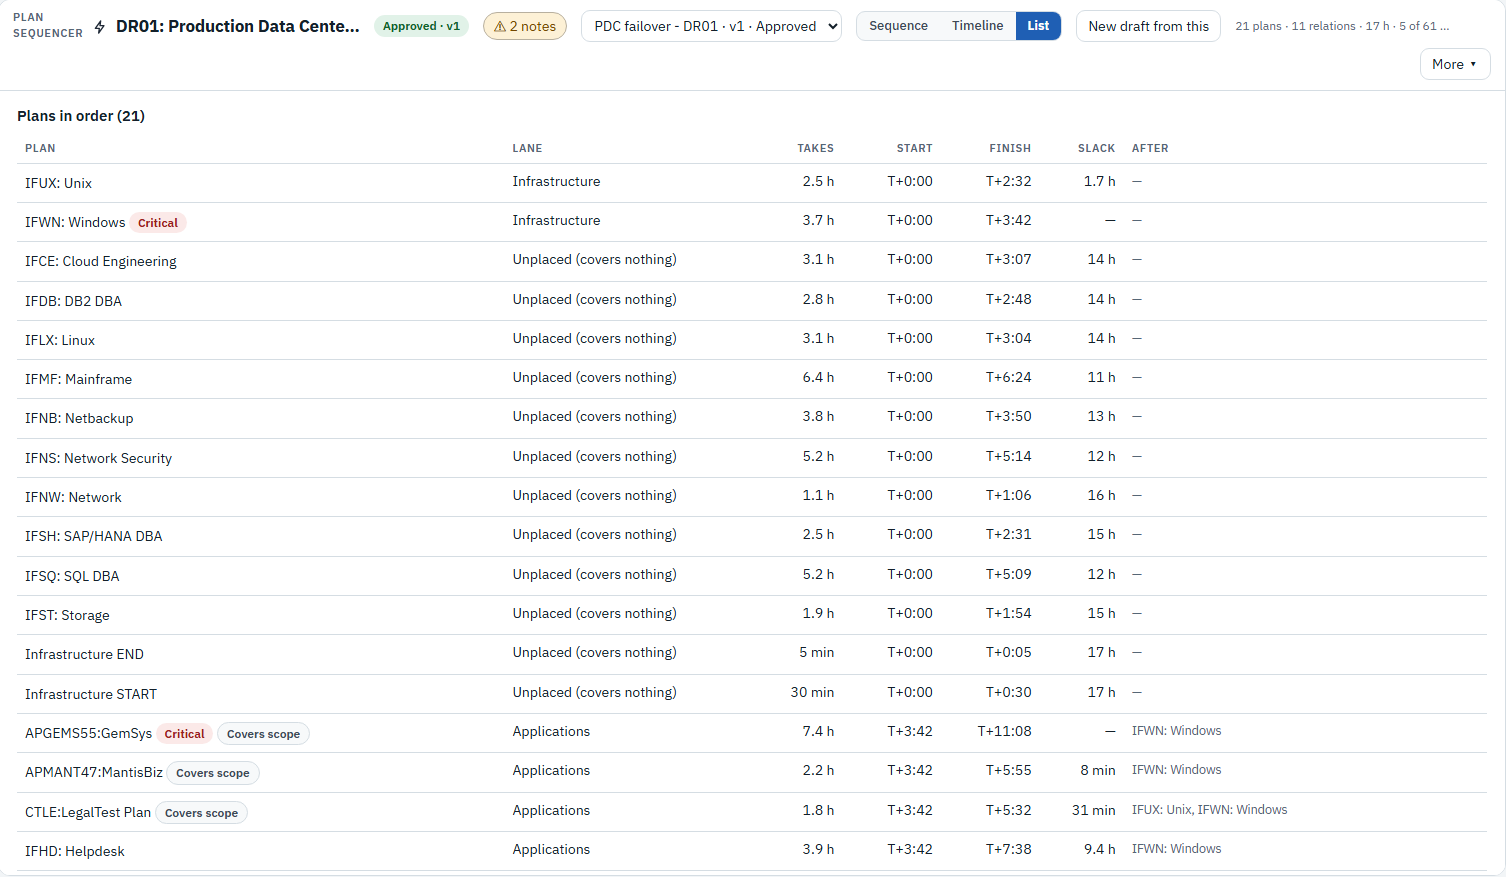1506x877 pixels.
Task: Click Covers scope tag on APMANT47:MantisBiz
Action: tap(213, 773)
